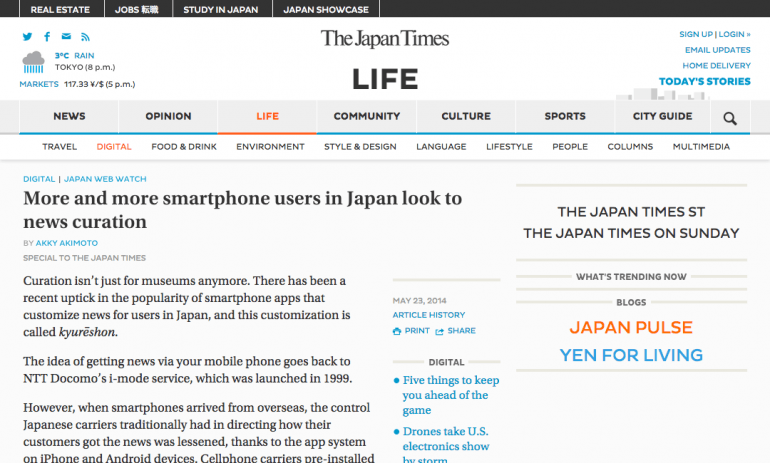Select MULTIMEDIA sub-navigation item
Screen dimensions: 770x463
(701, 147)
